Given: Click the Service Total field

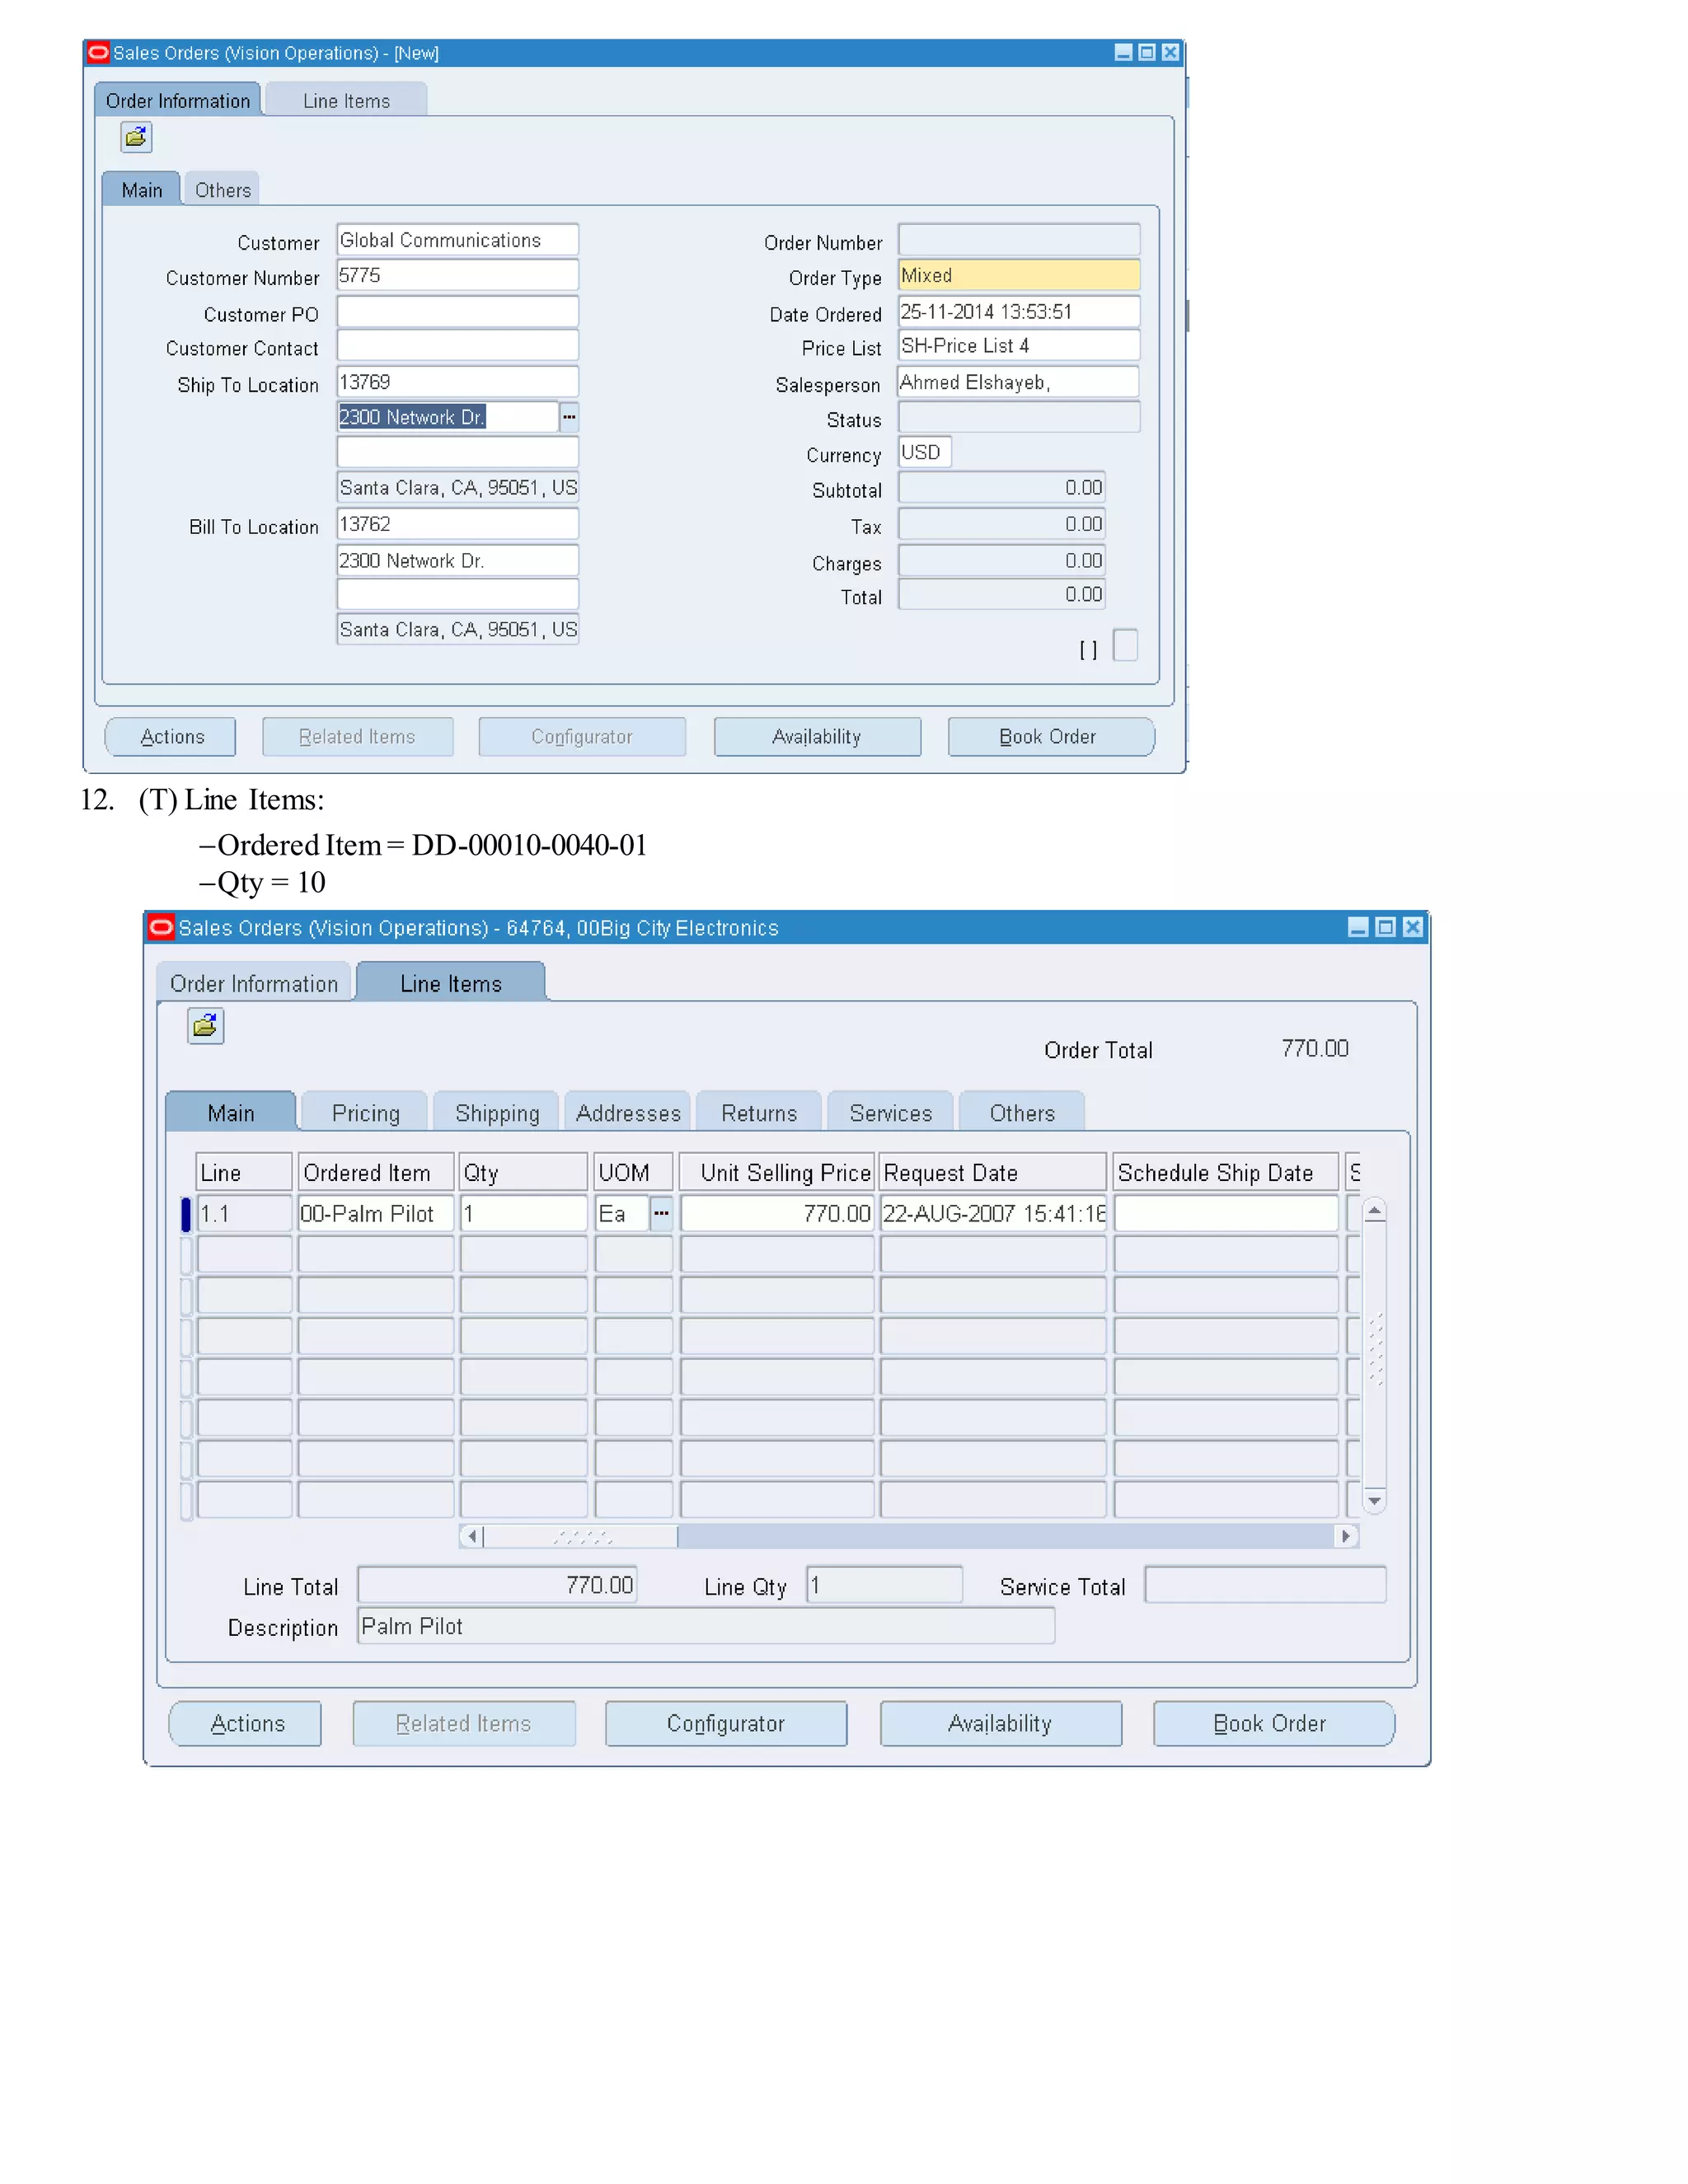Looking at the screenshot, I should click(1265, 1585).
